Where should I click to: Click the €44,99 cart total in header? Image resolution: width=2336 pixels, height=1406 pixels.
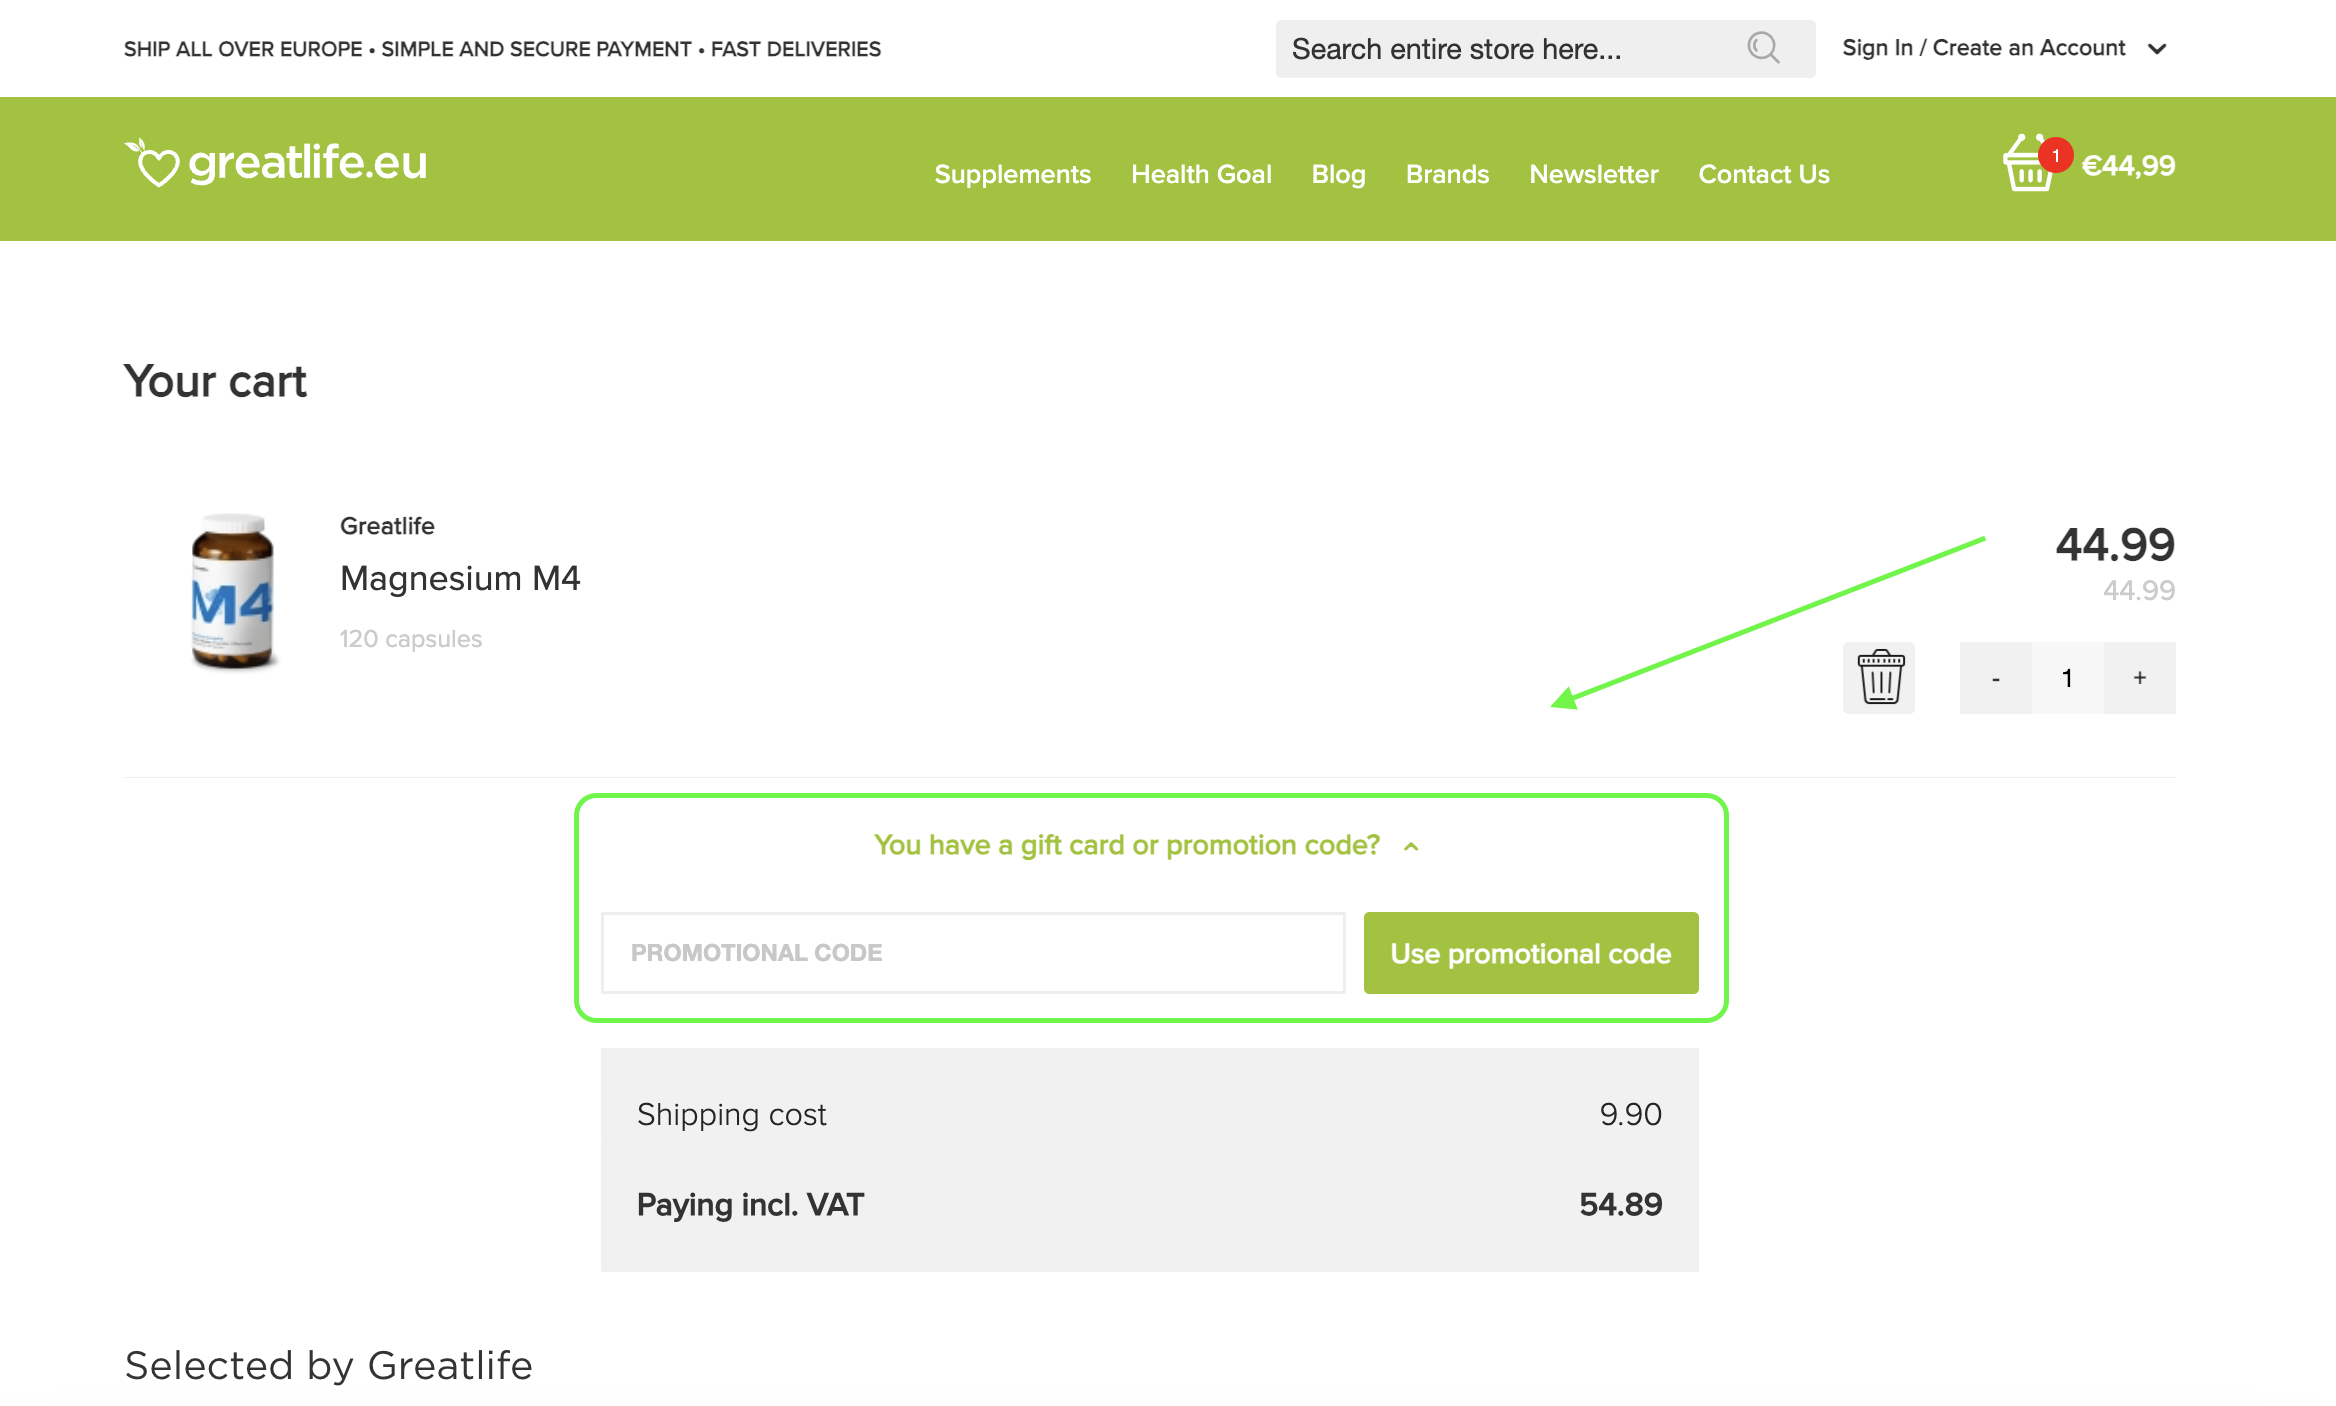coord(2128,165)
